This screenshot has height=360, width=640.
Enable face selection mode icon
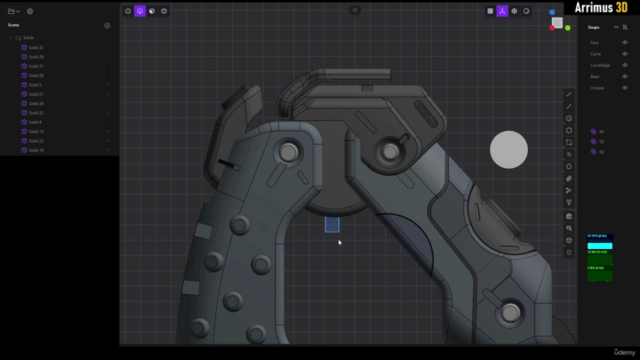pos(152,11)
